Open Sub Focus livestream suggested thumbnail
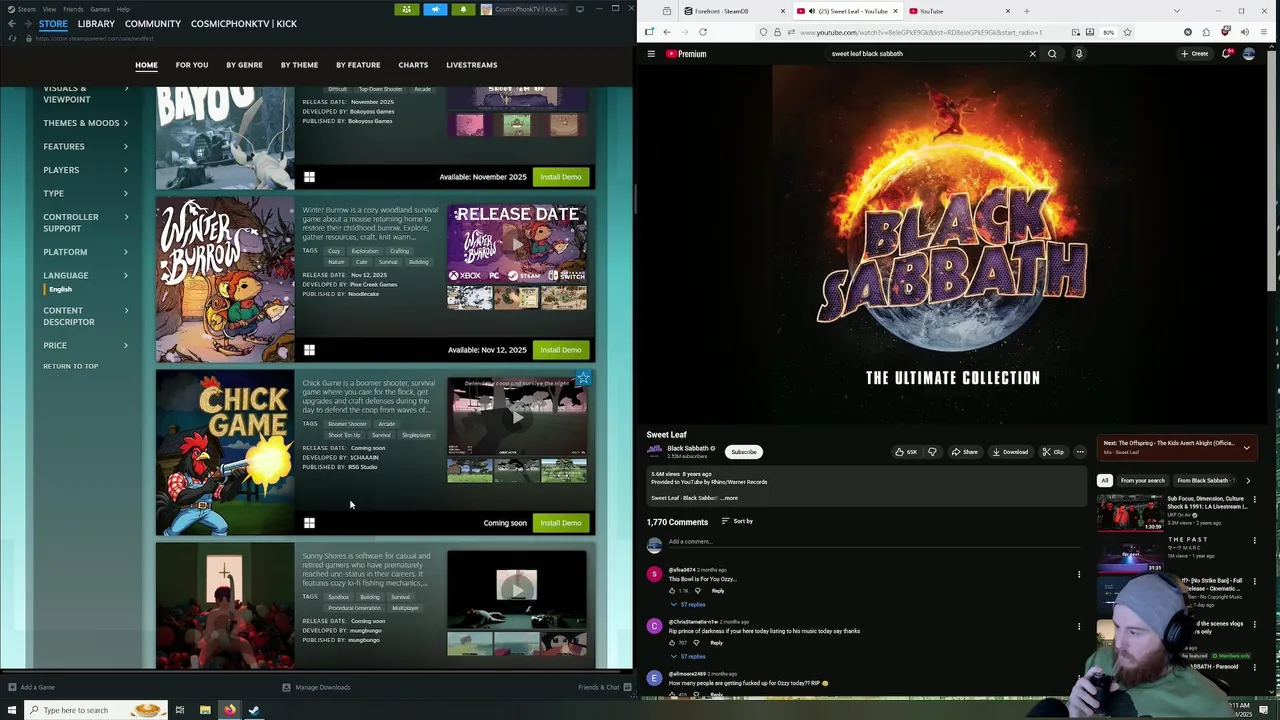The height and width of the screenshot is (720, 1280). click(1130, 511)
